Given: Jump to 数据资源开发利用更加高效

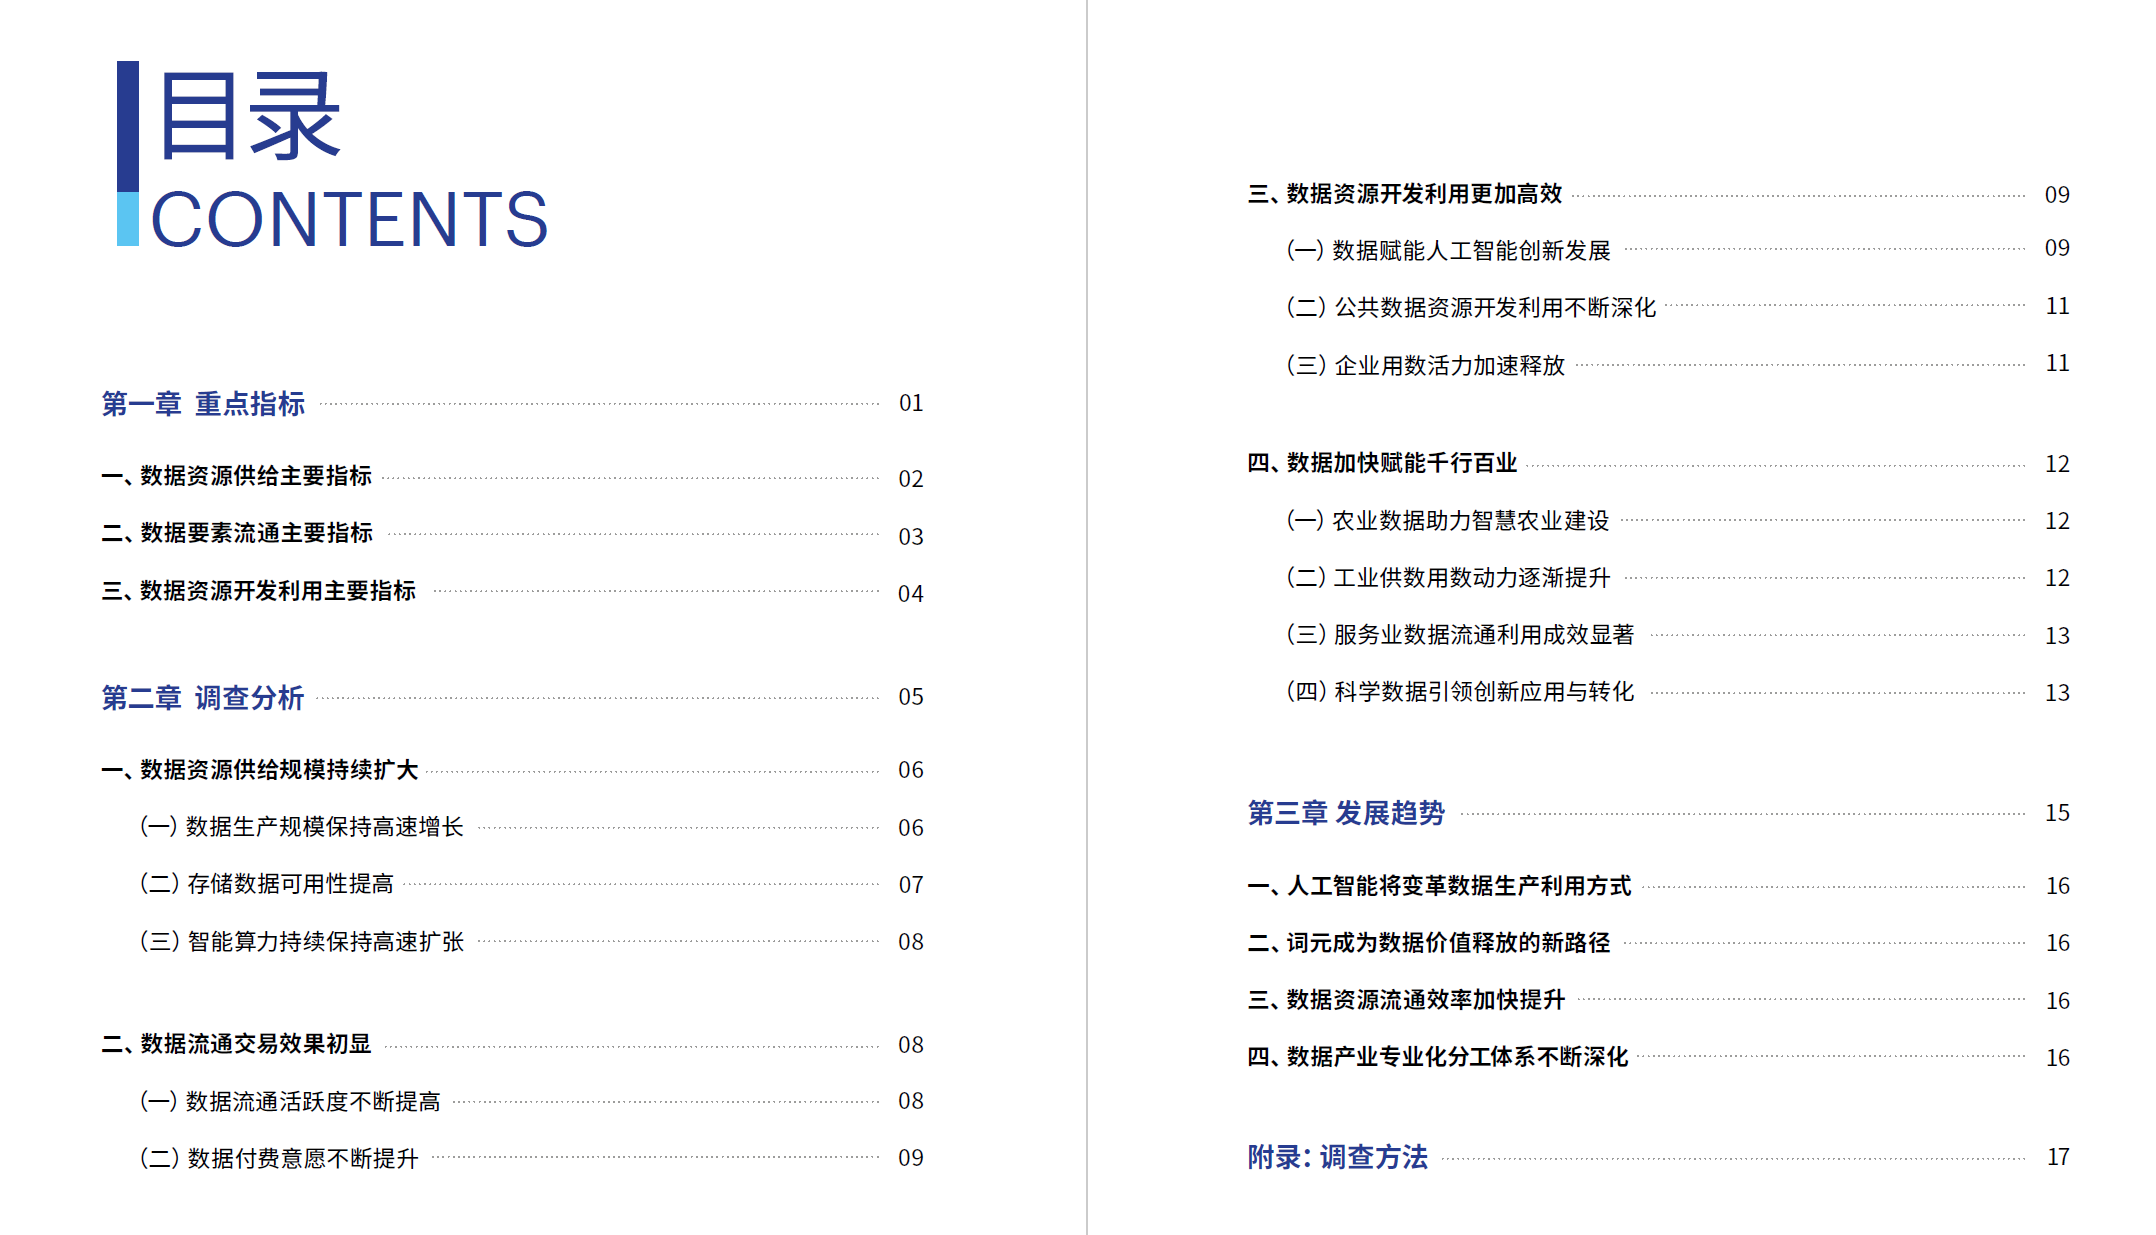Looking at the screenshot, I should point(1405,194).
